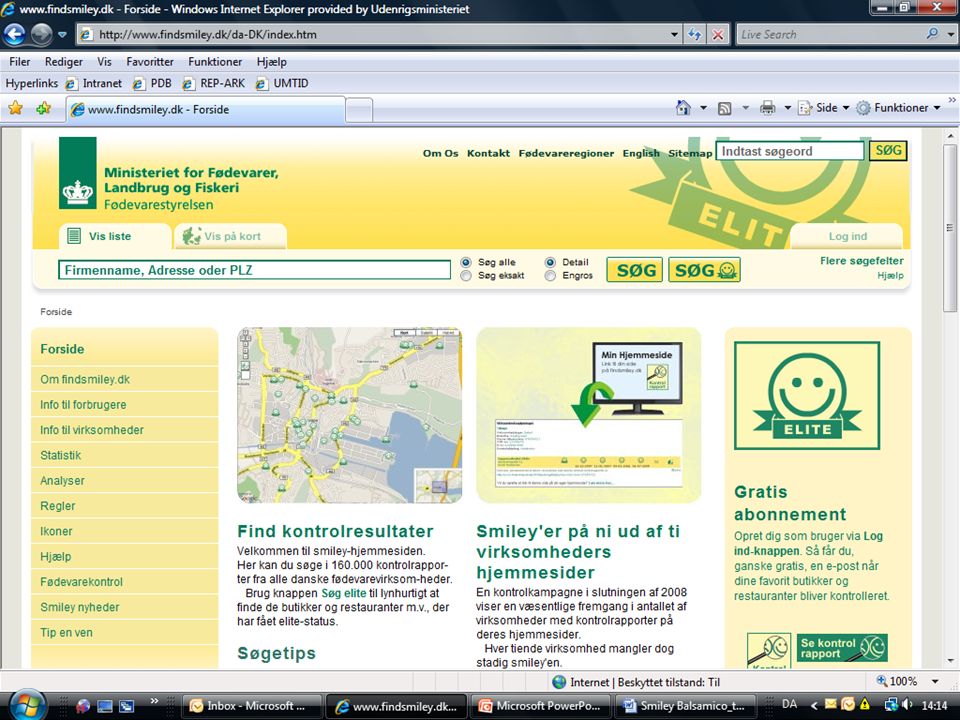Select the Søg eksakt radio button
This screenshot has width=960, height=720.
(466, 276)
